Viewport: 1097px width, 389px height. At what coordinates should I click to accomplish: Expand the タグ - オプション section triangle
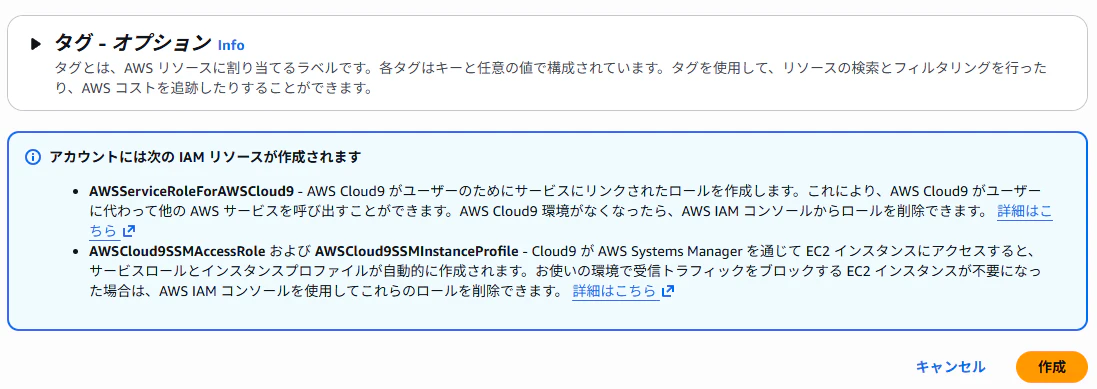click(36, 44)
